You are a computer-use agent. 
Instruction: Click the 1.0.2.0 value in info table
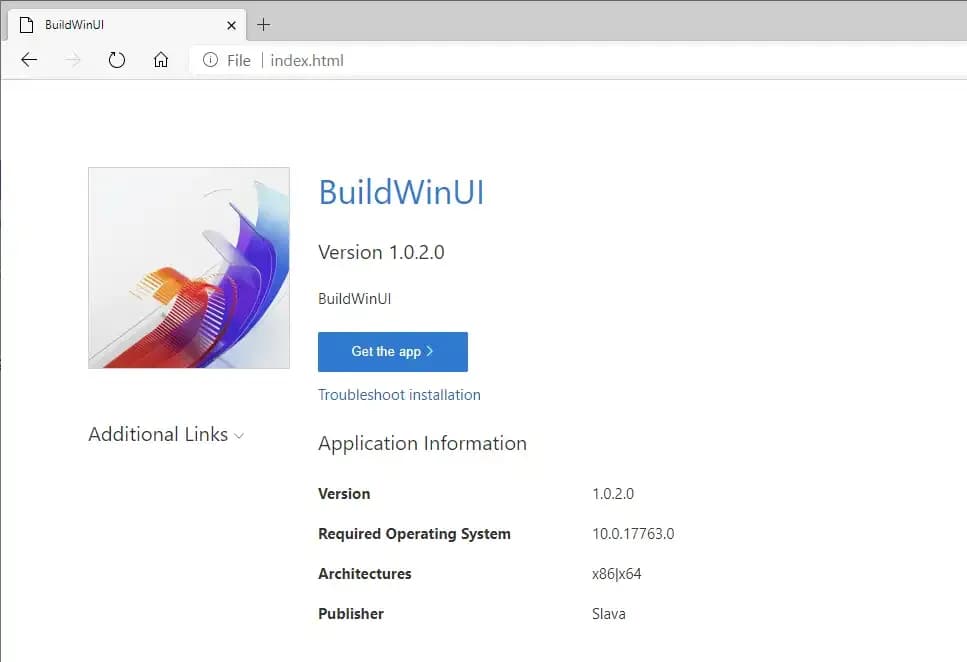(613, 494)
